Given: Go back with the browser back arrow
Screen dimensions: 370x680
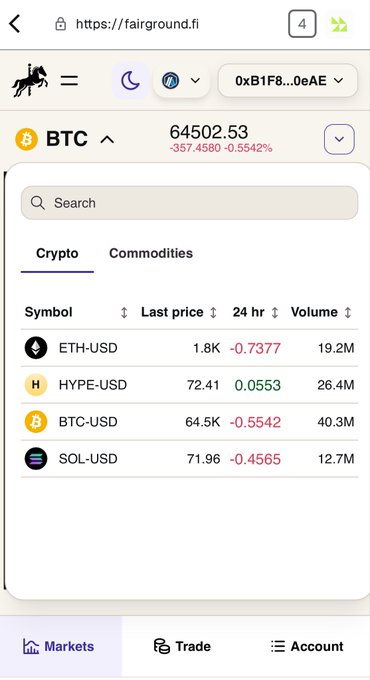Looking at the screenshot, I should coord(14,24).
